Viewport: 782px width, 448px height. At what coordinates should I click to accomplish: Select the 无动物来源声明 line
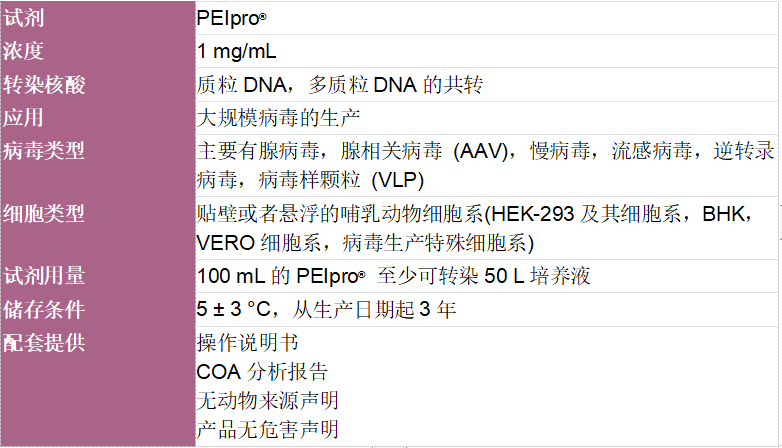click(x=267, y=401)
